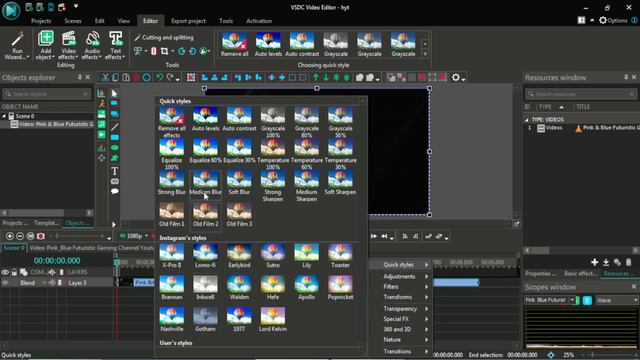Click Auto levels in ribbon quick styles
The height and width of the screenshot is (360, 640).
[x=268, y=44]
